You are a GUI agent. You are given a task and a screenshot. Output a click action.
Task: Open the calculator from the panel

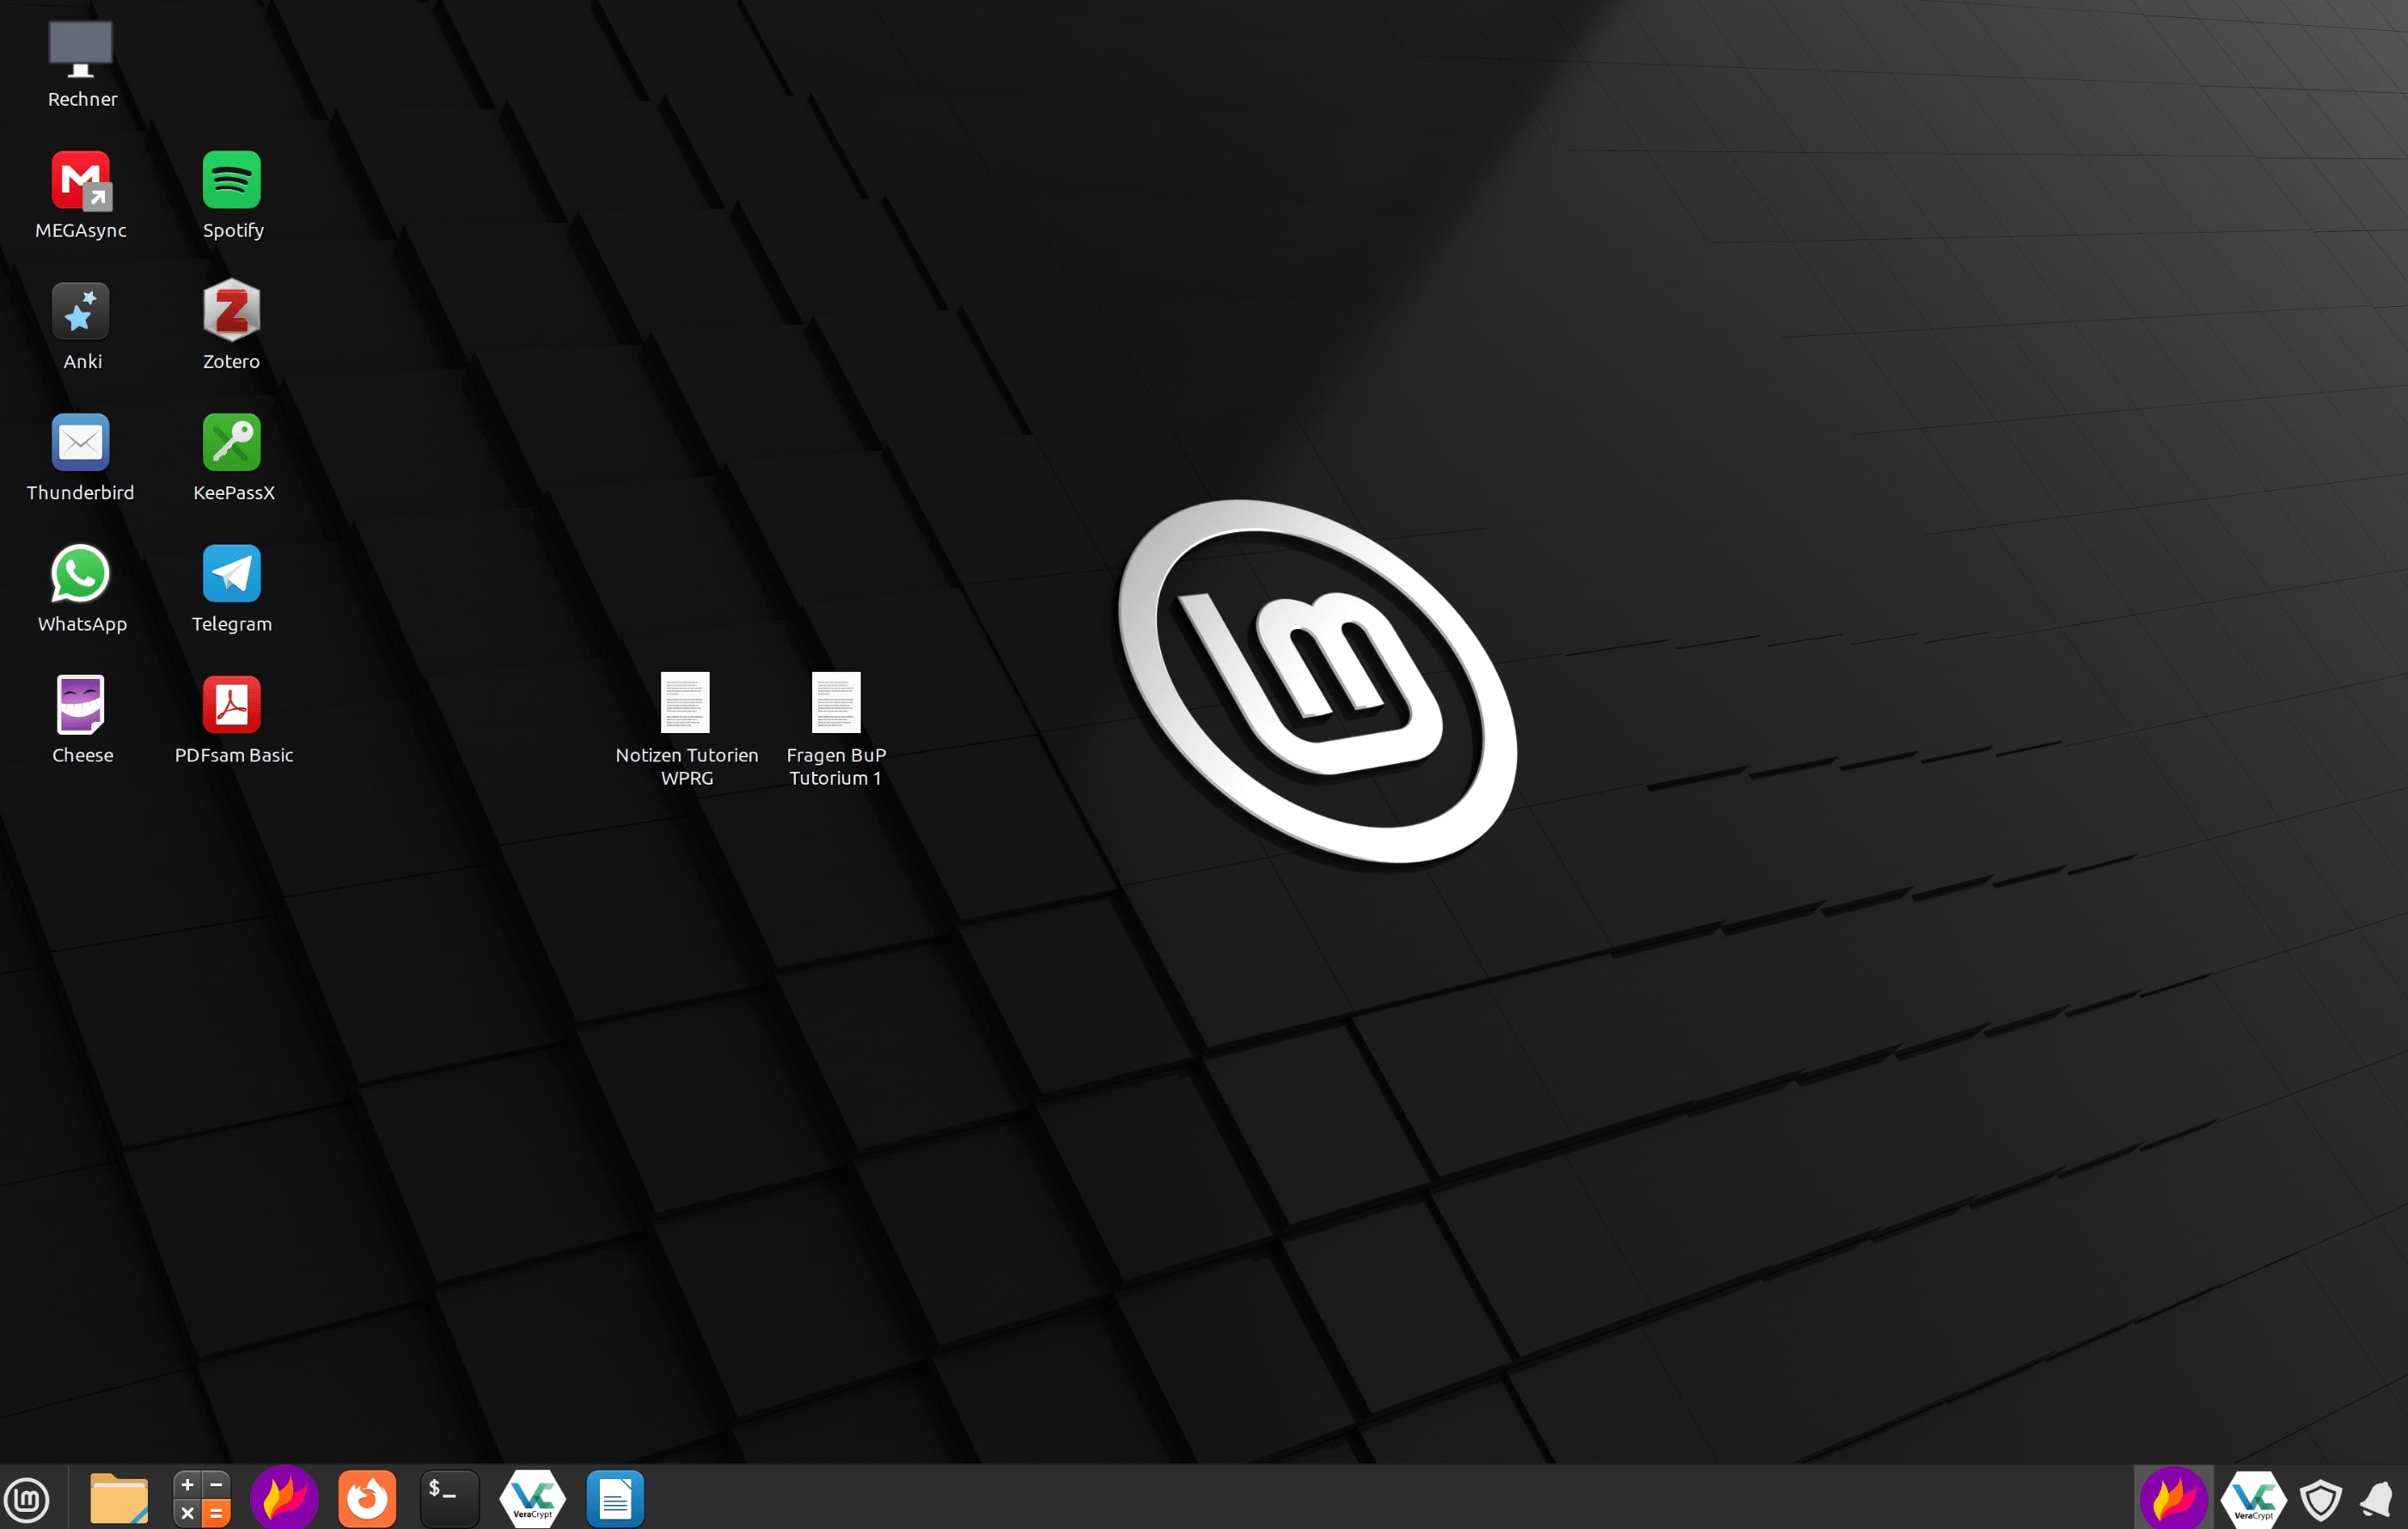201,1499
